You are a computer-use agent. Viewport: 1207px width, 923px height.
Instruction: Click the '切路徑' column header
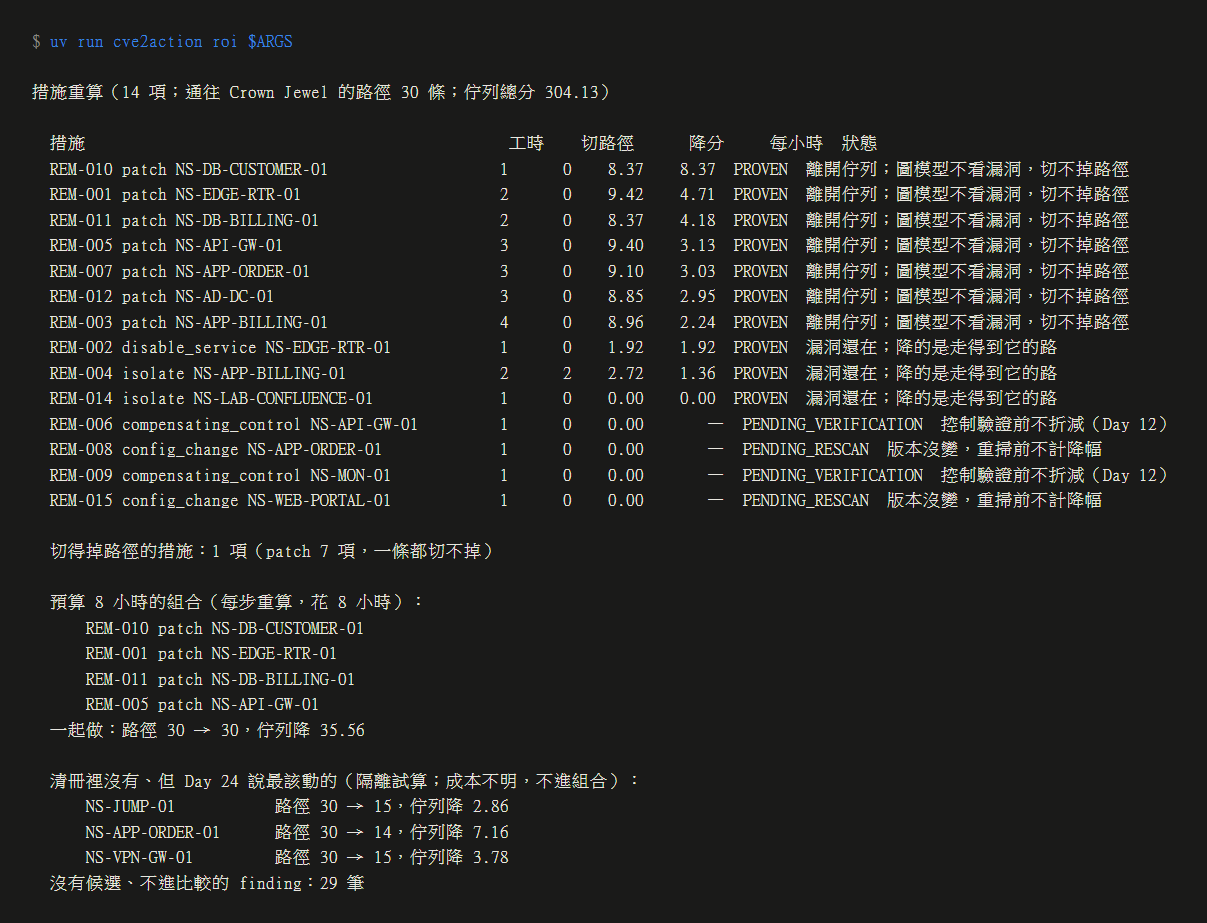coord(608,144)
